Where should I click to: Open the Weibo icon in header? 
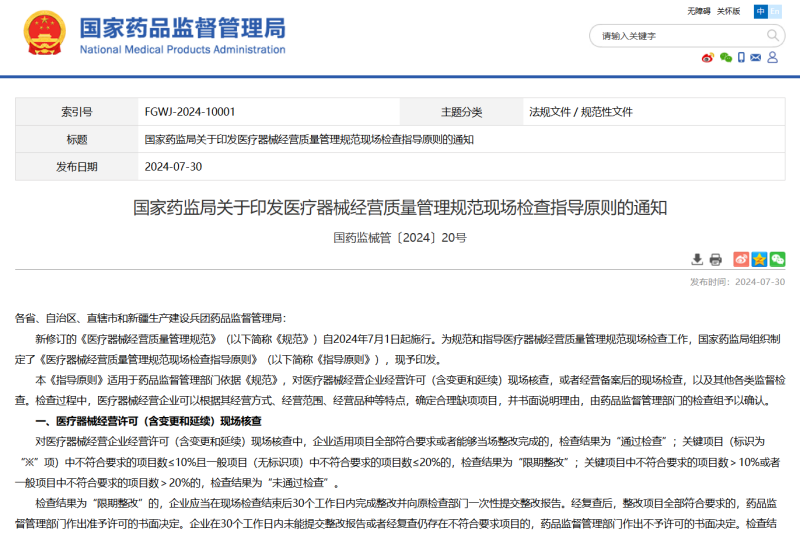point(708,58)
